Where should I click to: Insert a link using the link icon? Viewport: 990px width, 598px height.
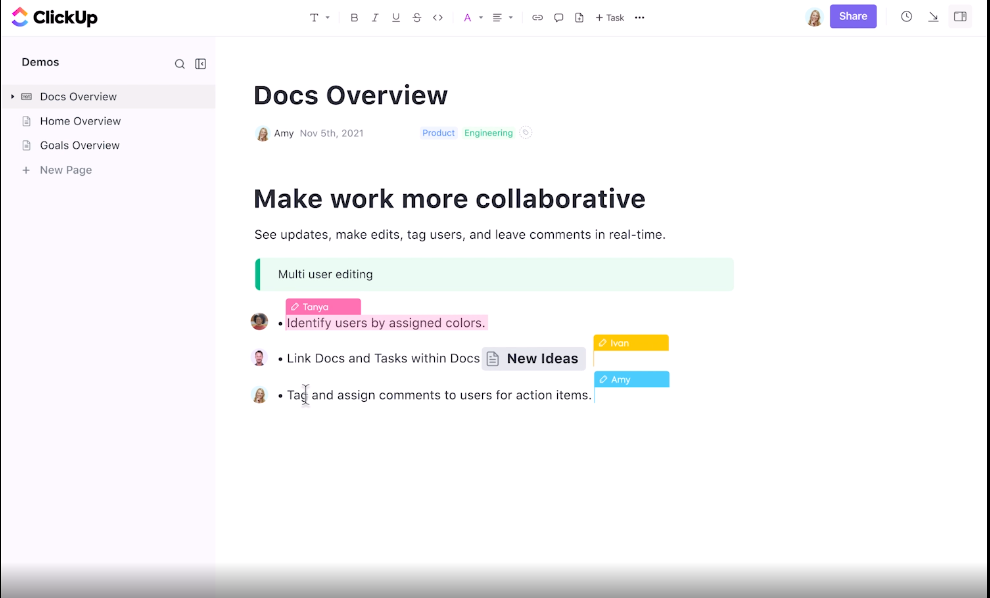[x=537, y=18]
